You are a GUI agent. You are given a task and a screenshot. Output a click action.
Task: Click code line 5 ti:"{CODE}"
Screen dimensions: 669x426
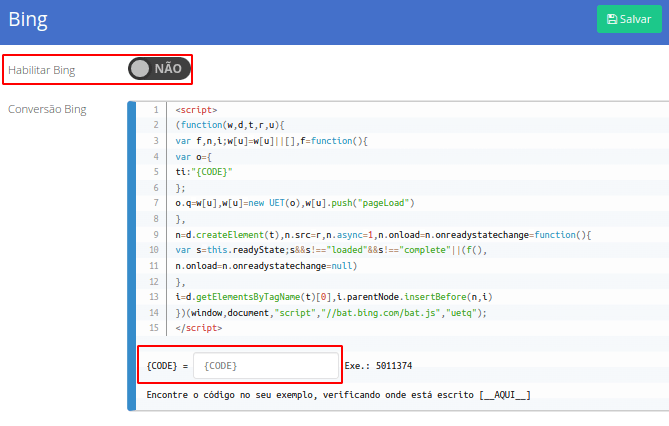click(204, 172)
